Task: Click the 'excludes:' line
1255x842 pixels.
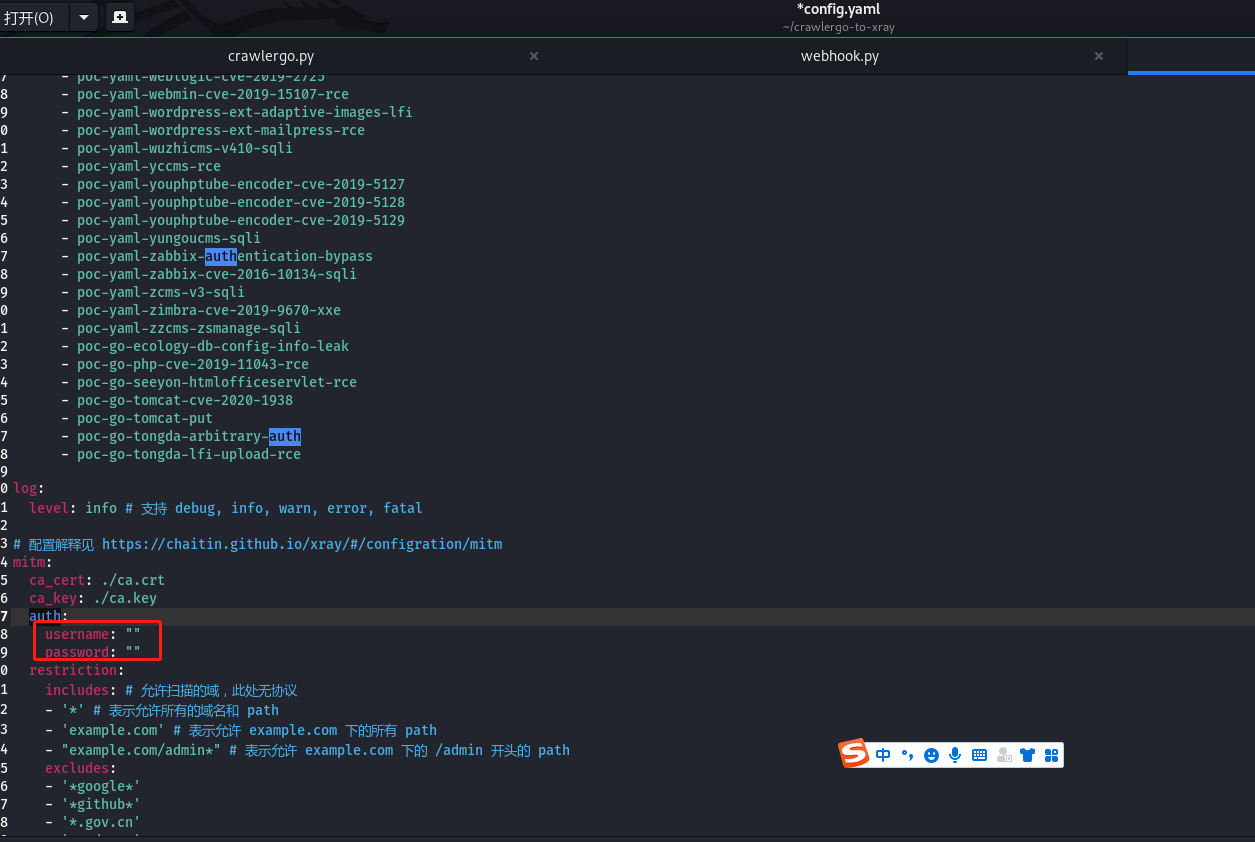Action: click(81, 768)
